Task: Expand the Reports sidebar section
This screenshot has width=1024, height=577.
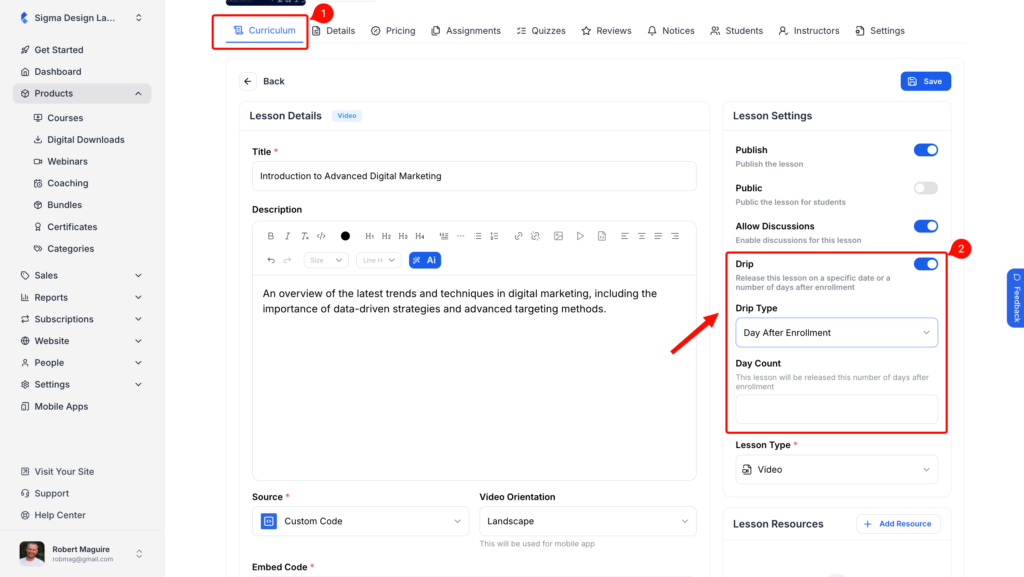Action: pyautogui.click(x=82, y=297)
